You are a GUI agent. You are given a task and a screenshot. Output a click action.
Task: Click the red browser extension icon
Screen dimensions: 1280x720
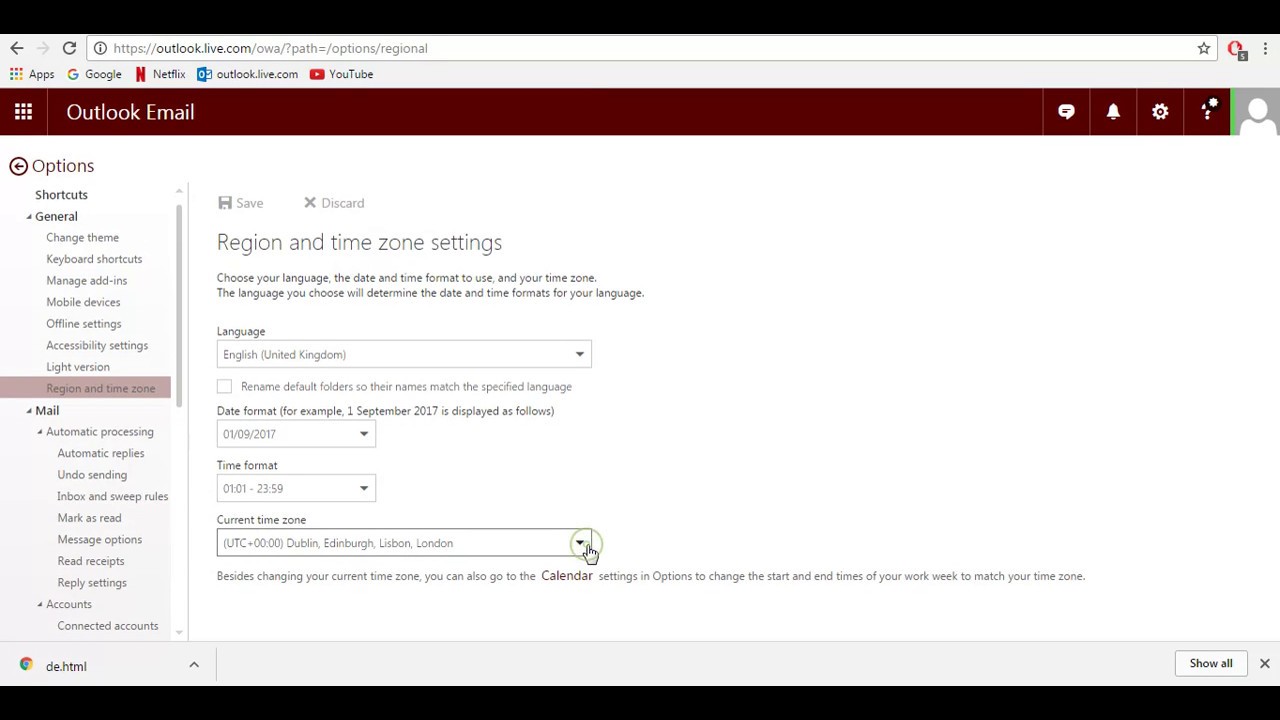1236,49
